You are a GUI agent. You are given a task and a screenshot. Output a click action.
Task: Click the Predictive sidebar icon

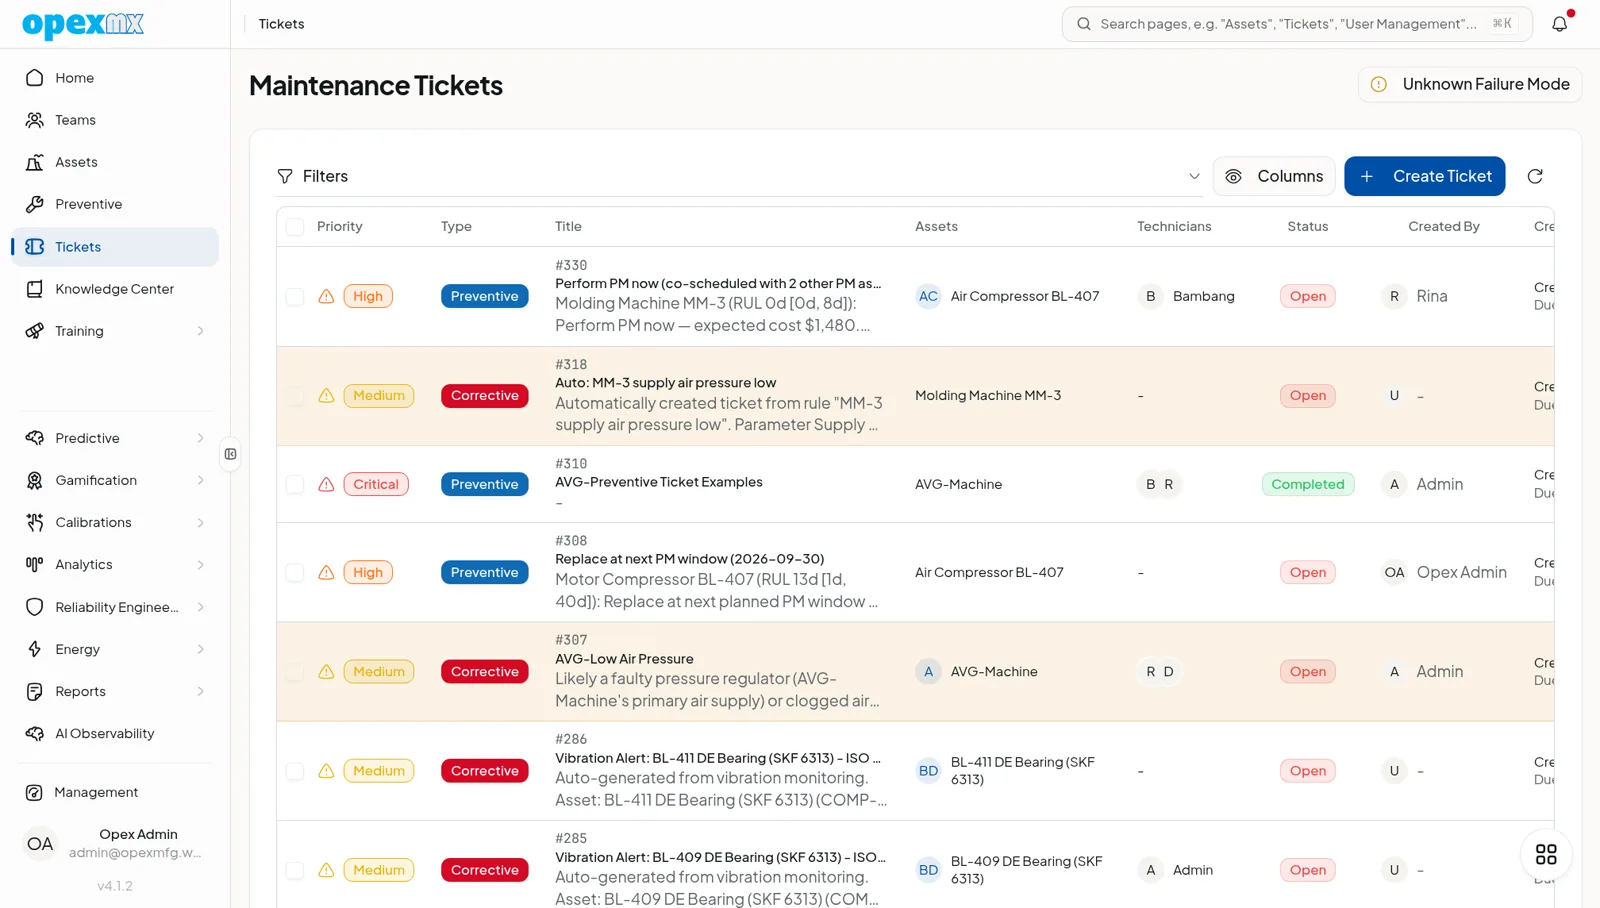pos(35,438)
